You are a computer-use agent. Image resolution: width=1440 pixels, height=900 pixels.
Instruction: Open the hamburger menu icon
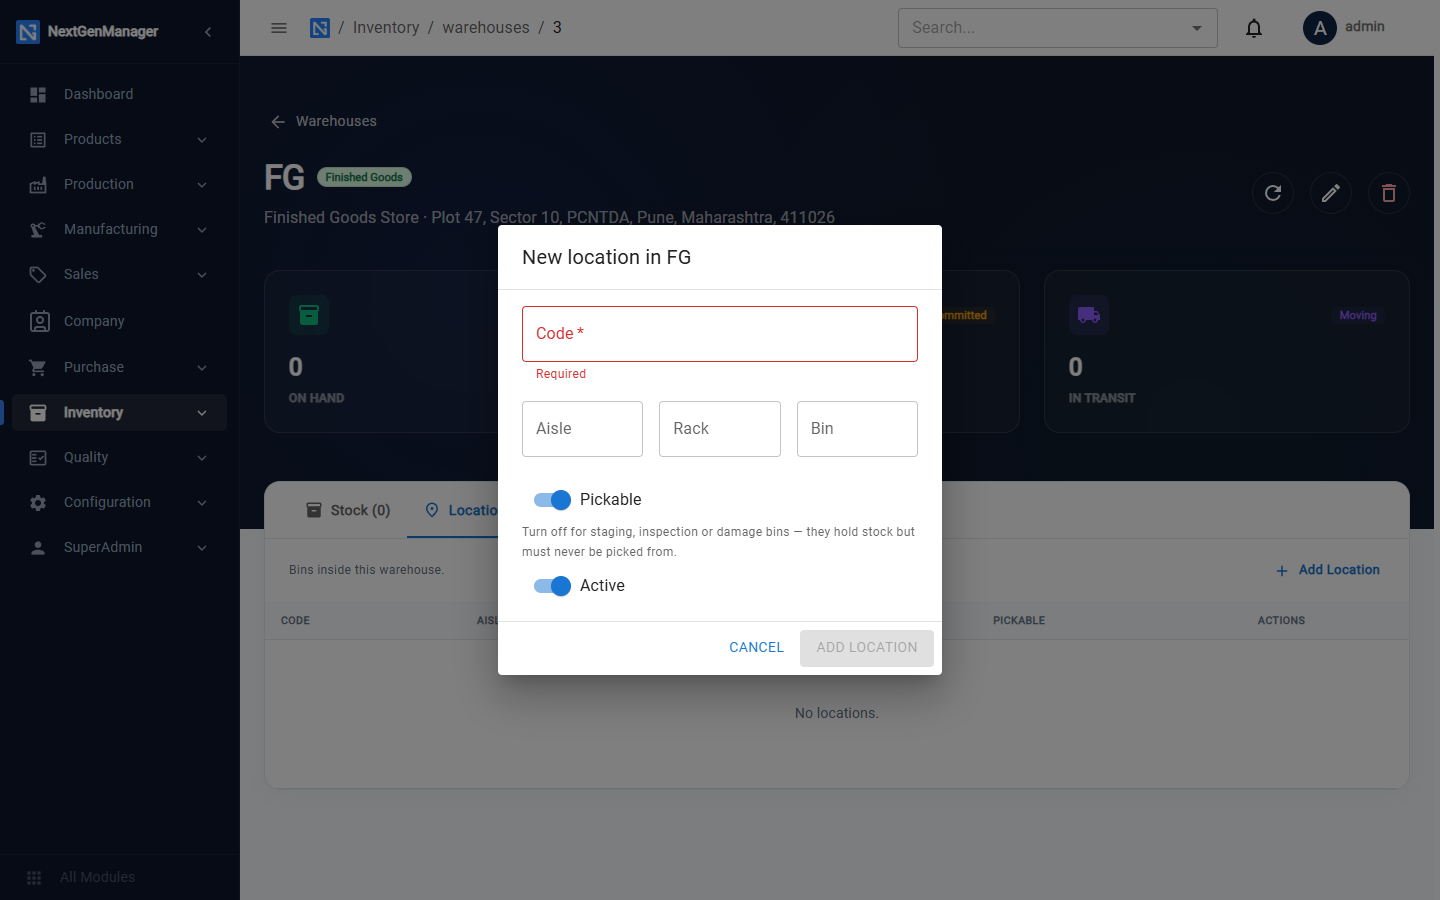pos(279,28)
